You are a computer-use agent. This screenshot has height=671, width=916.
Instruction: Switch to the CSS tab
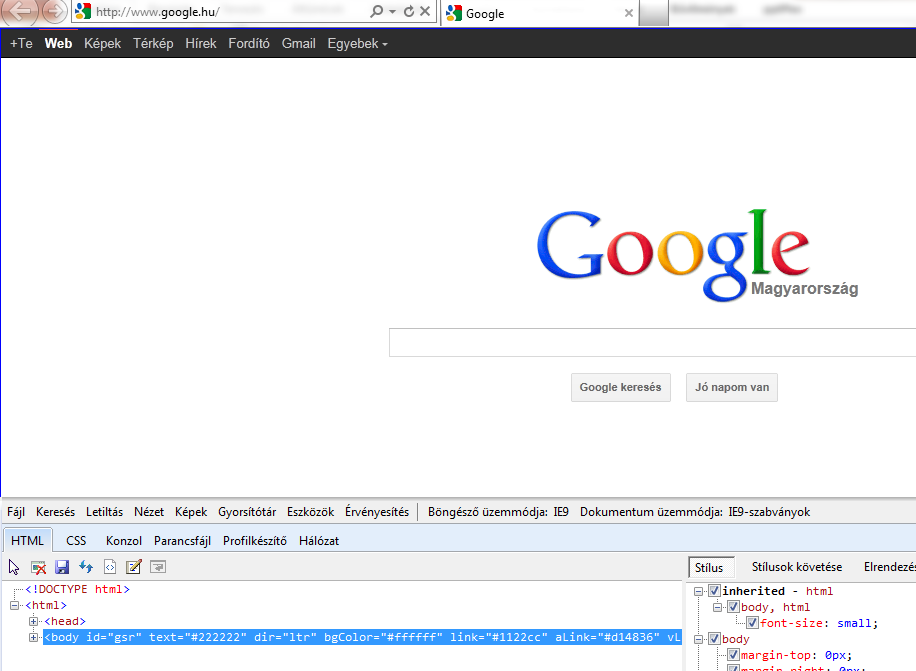pyautogui.click(x=76, y=541)
